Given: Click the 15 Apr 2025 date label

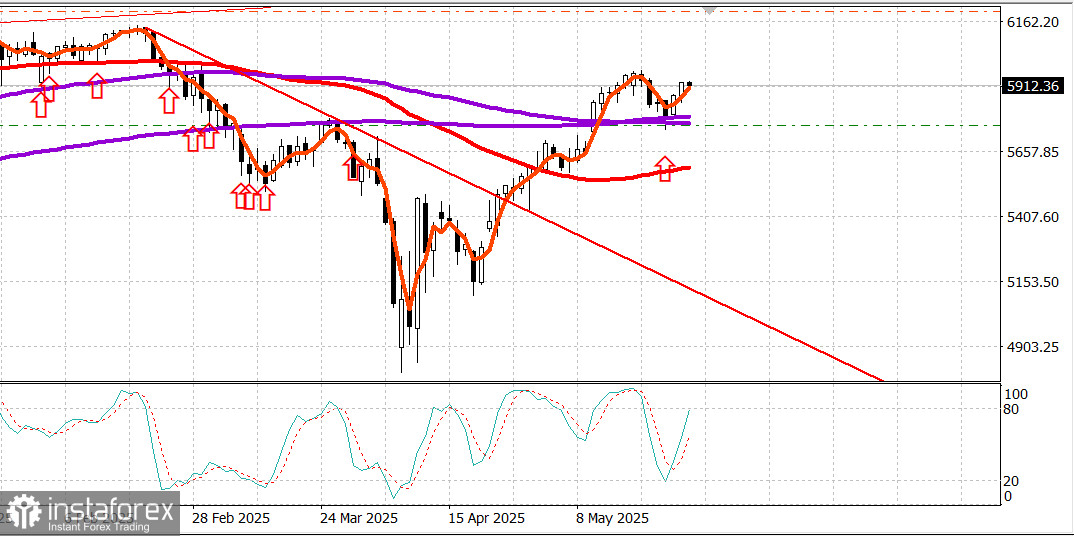Looking at the screenshot, I should (x=488, y=518).
